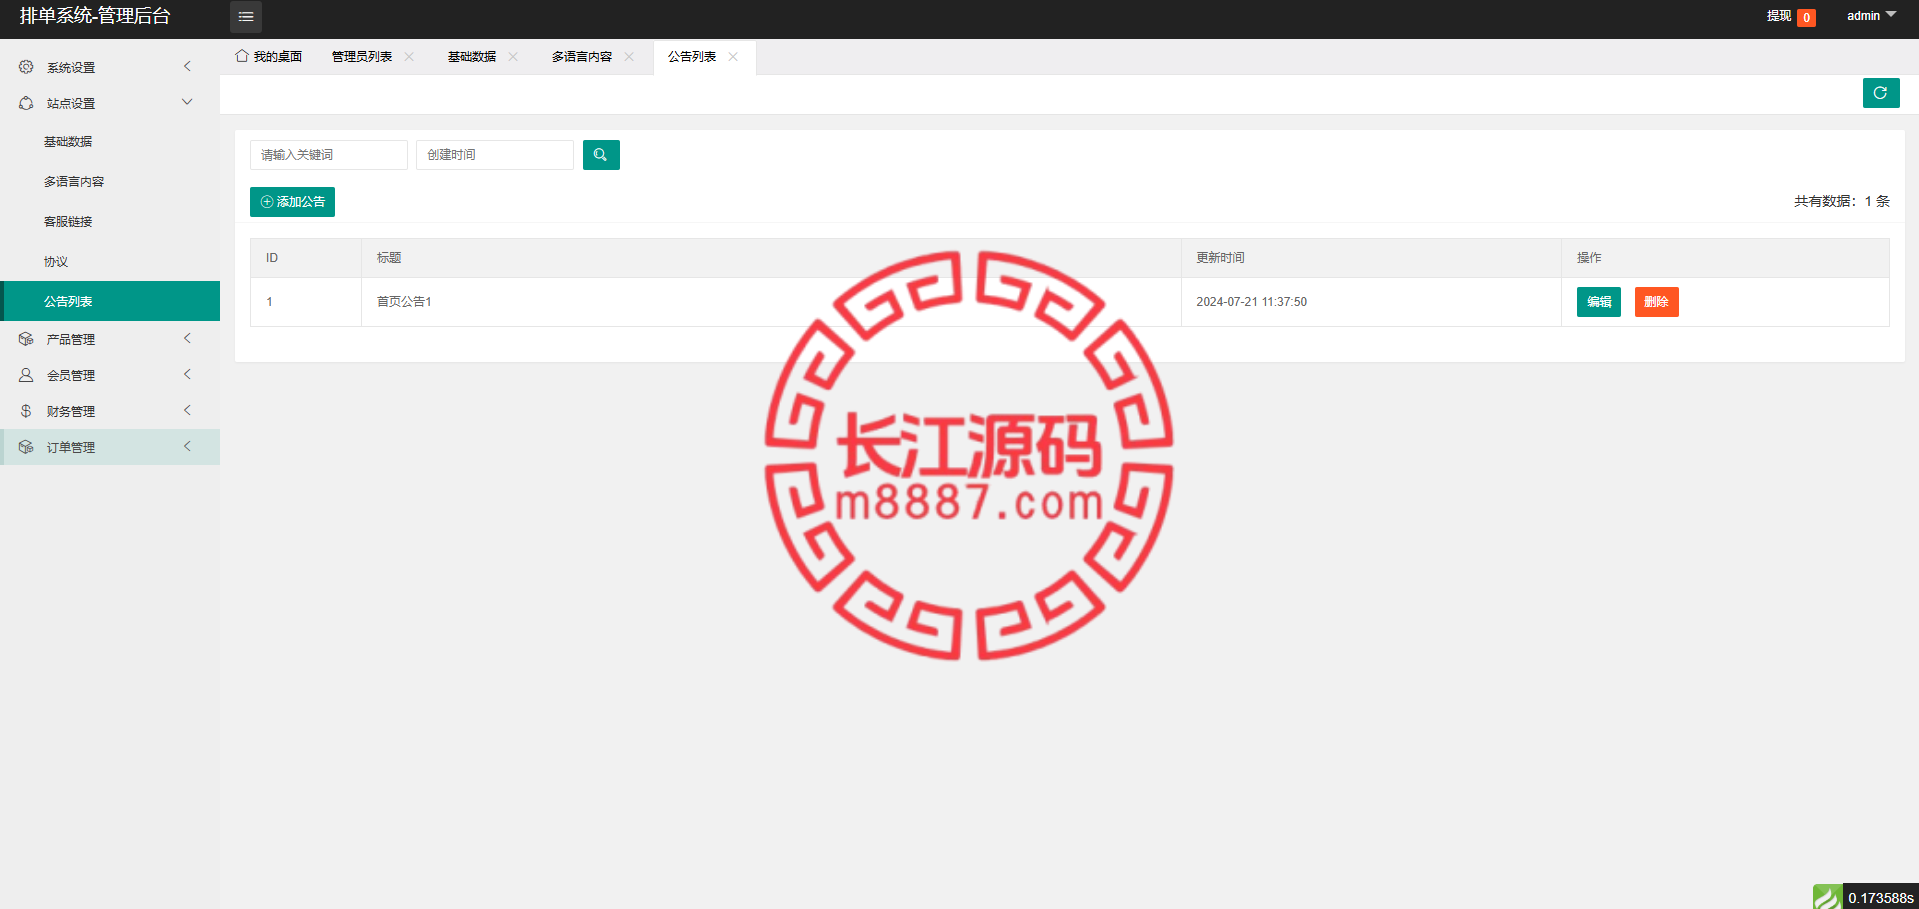Click the 排单系统-管理后台 title

95,16
